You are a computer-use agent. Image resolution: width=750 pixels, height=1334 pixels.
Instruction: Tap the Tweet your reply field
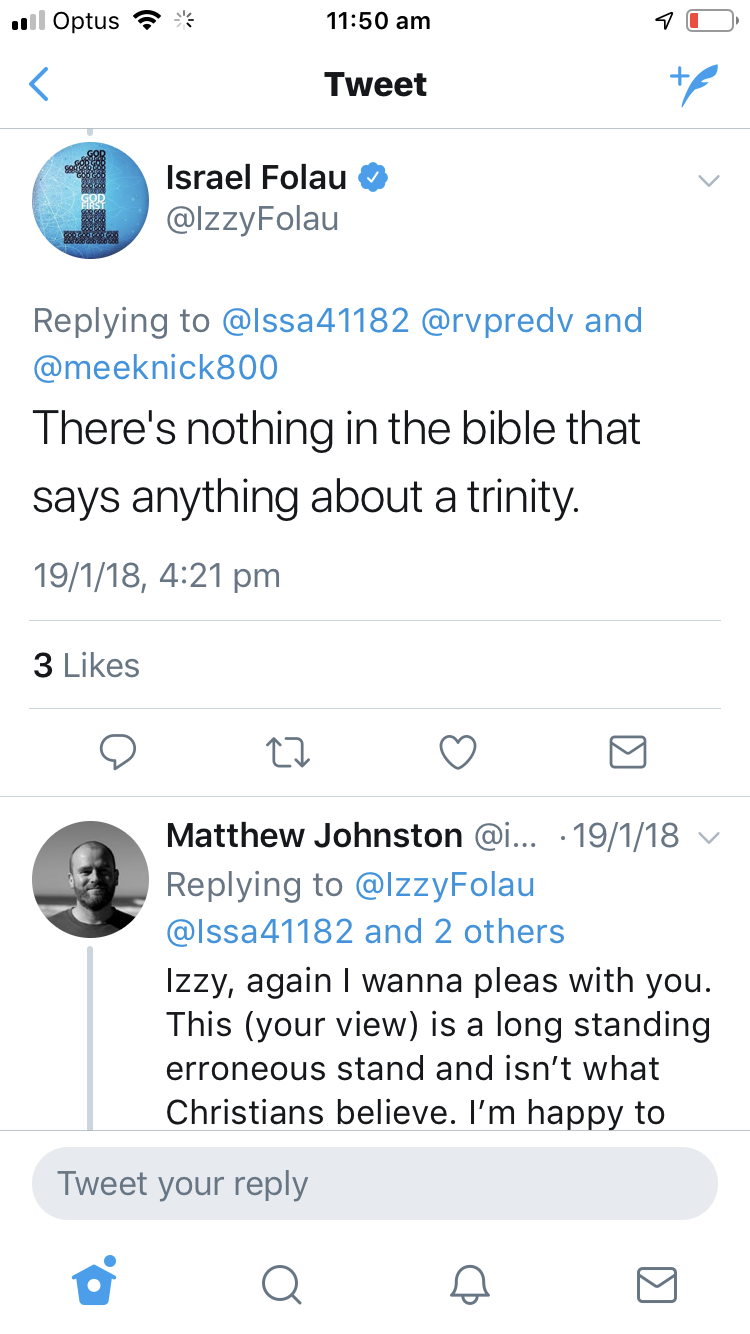375,1184
